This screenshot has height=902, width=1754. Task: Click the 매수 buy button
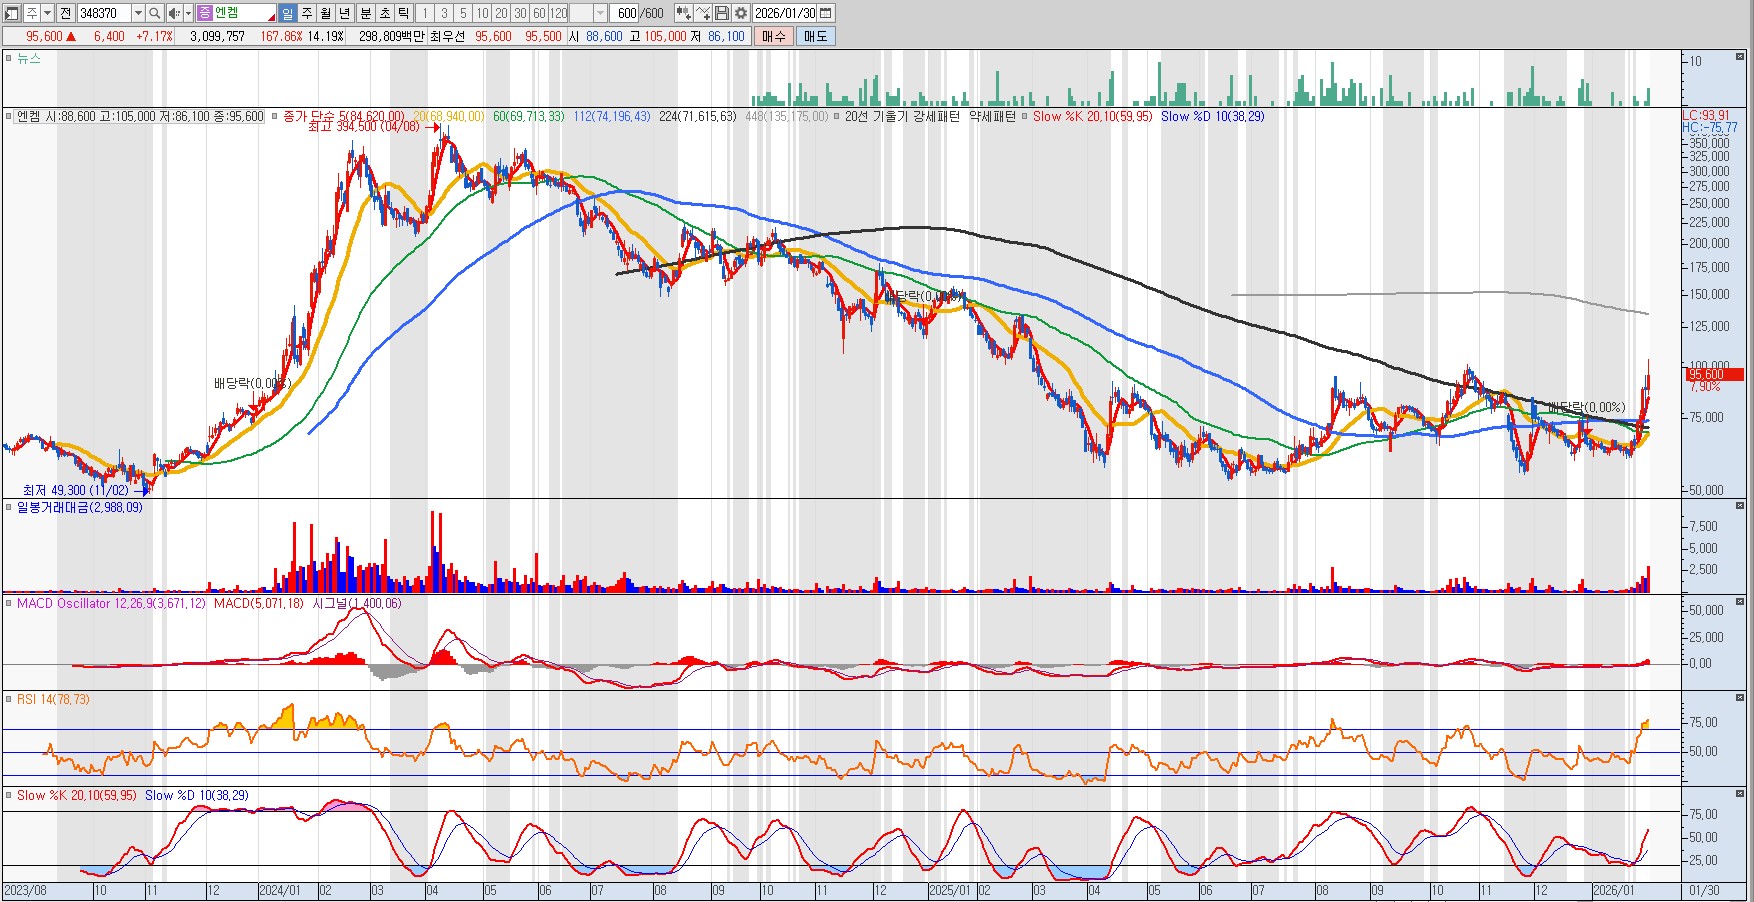click(x=774, y=36)
